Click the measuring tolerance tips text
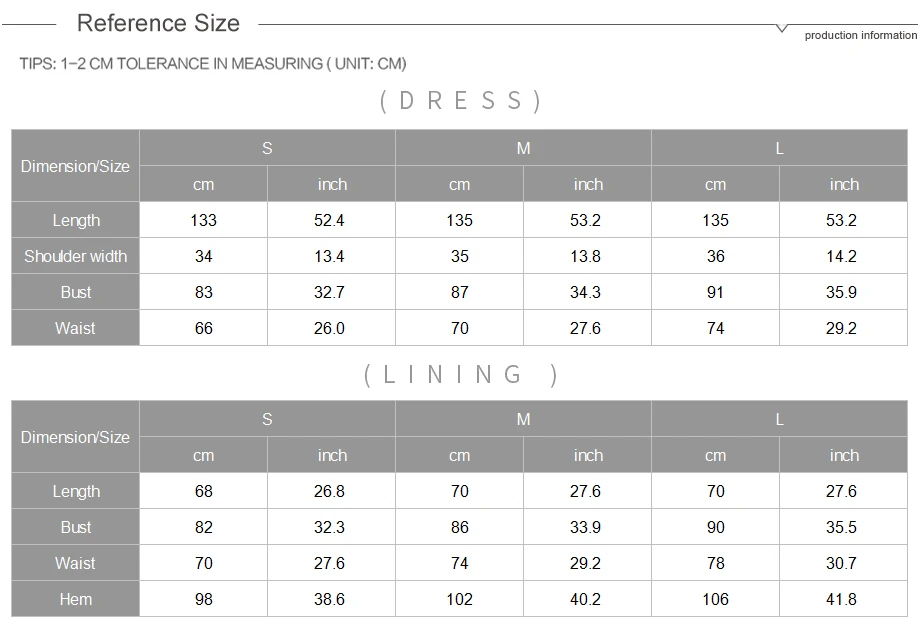This screenshot has width=920, height=638. tap(213, 63)
